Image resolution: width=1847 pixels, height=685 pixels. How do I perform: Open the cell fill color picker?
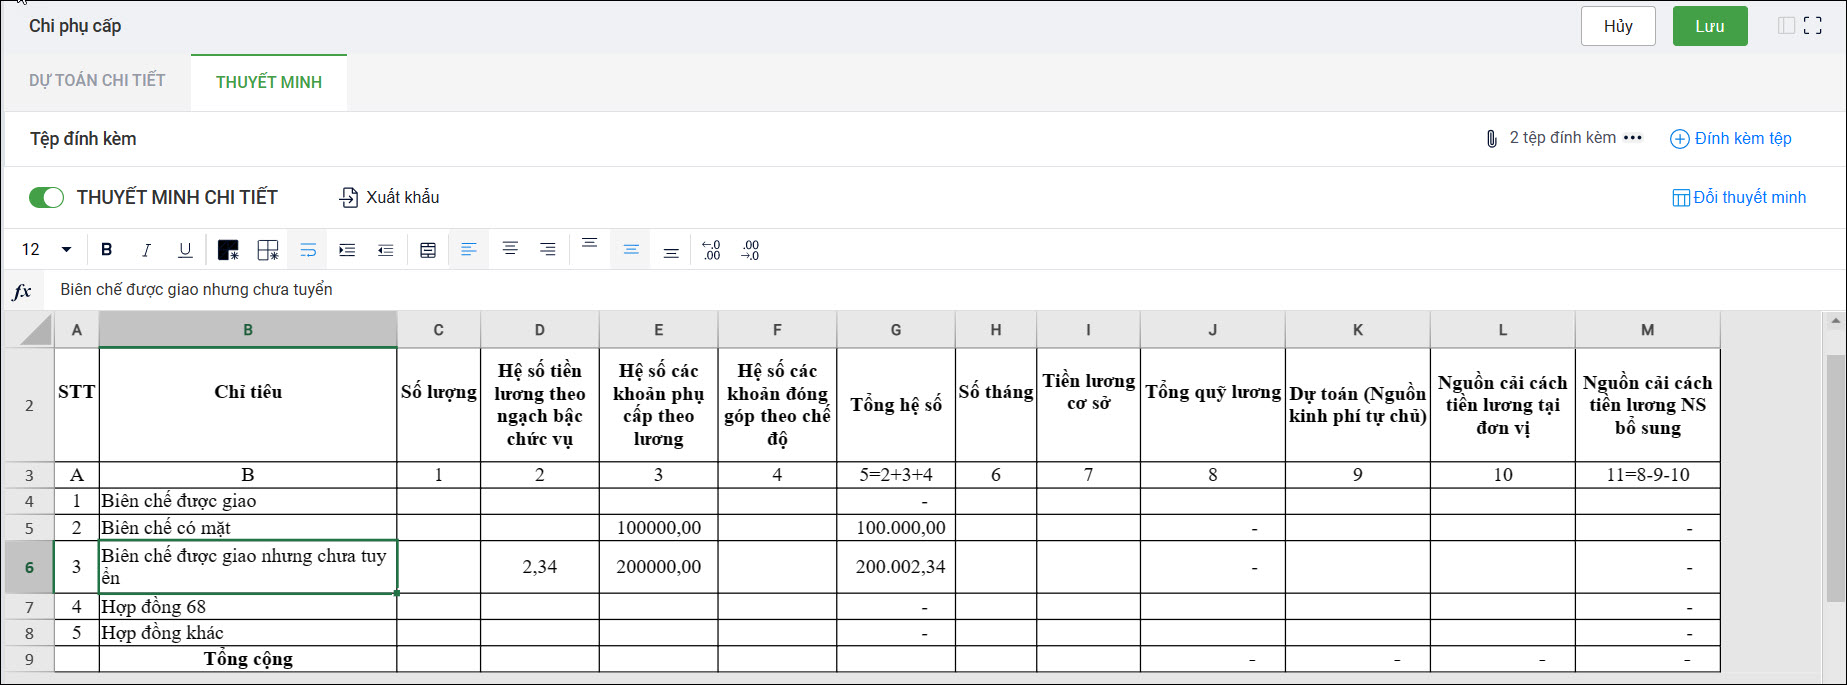pos(228,250)
